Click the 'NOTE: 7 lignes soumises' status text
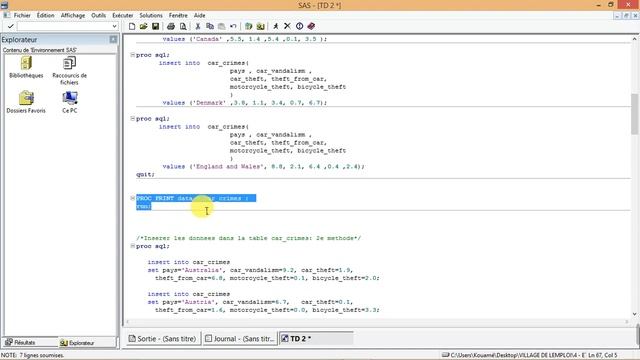This screenshot has width=640, height=360. pos(33,355)
